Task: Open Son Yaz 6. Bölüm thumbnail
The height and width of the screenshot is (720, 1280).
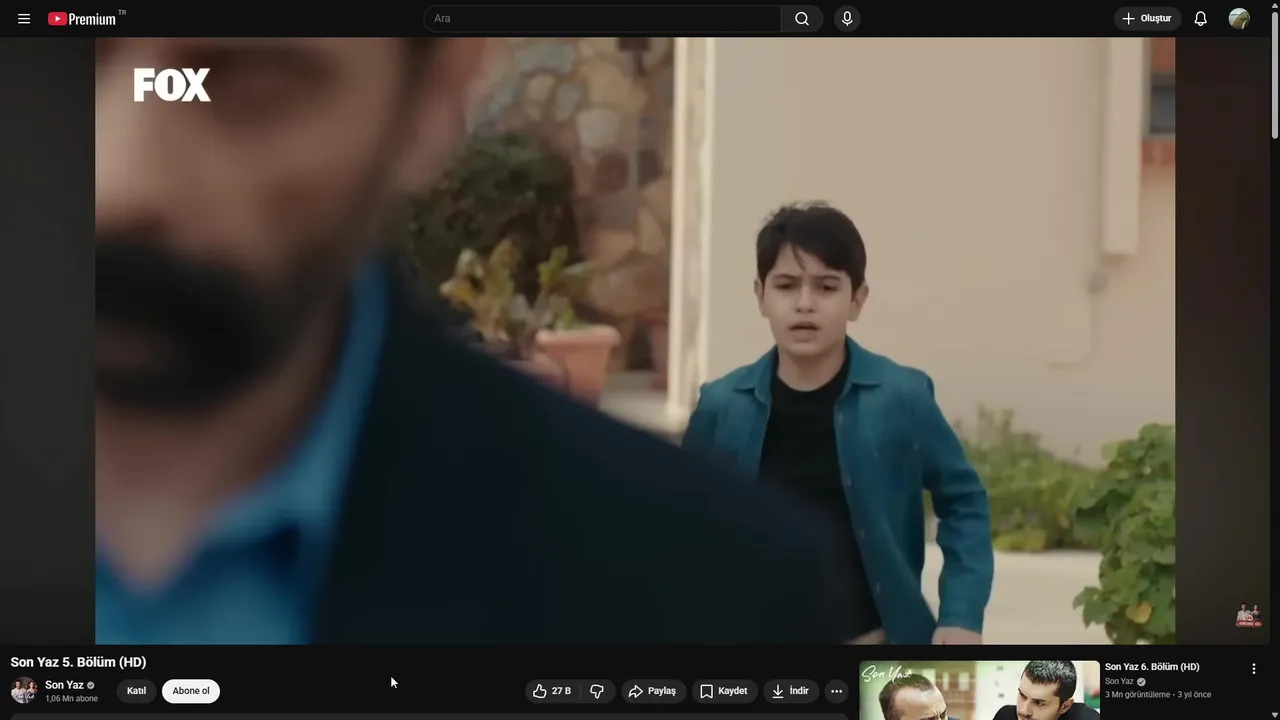Action: tap(979, 690)
